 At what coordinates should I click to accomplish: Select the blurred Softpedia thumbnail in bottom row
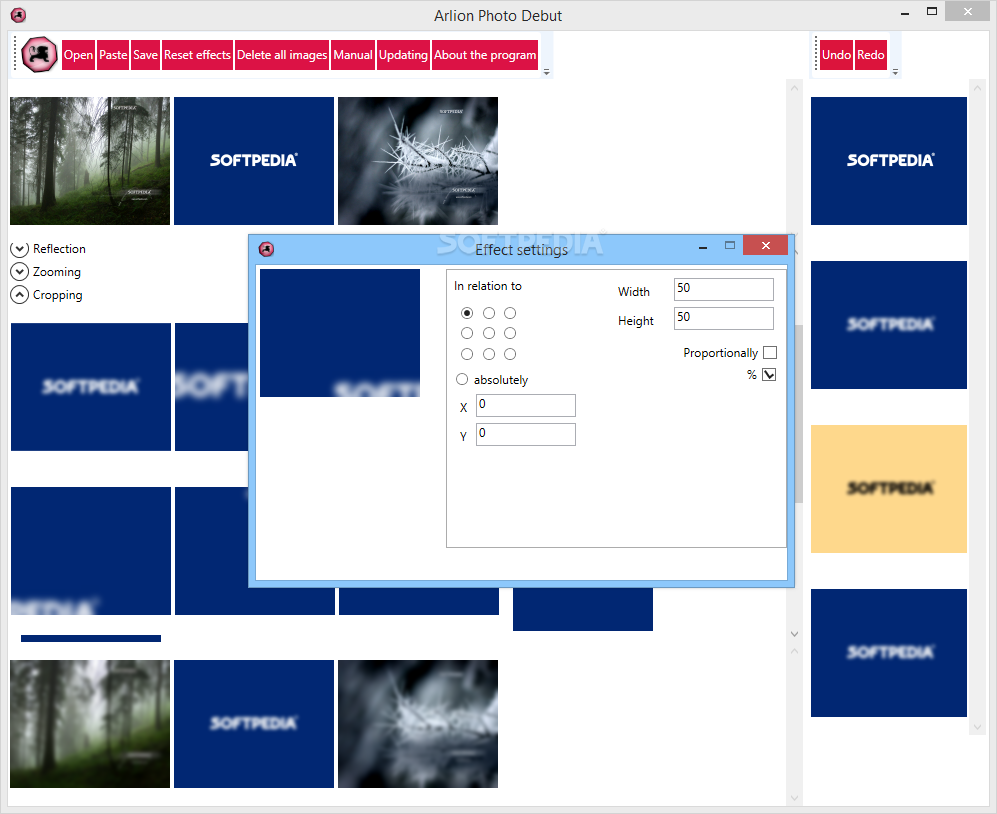254,724
